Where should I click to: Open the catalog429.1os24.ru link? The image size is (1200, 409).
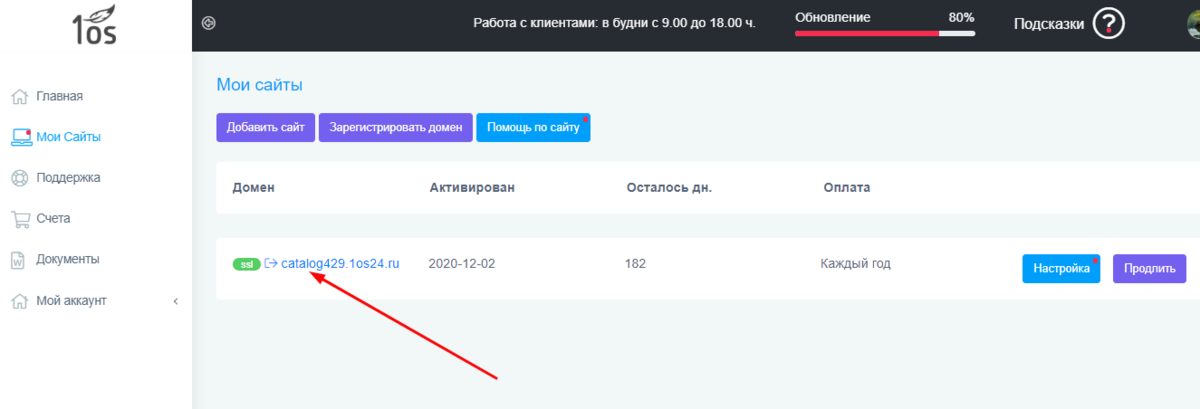[340, 264]
